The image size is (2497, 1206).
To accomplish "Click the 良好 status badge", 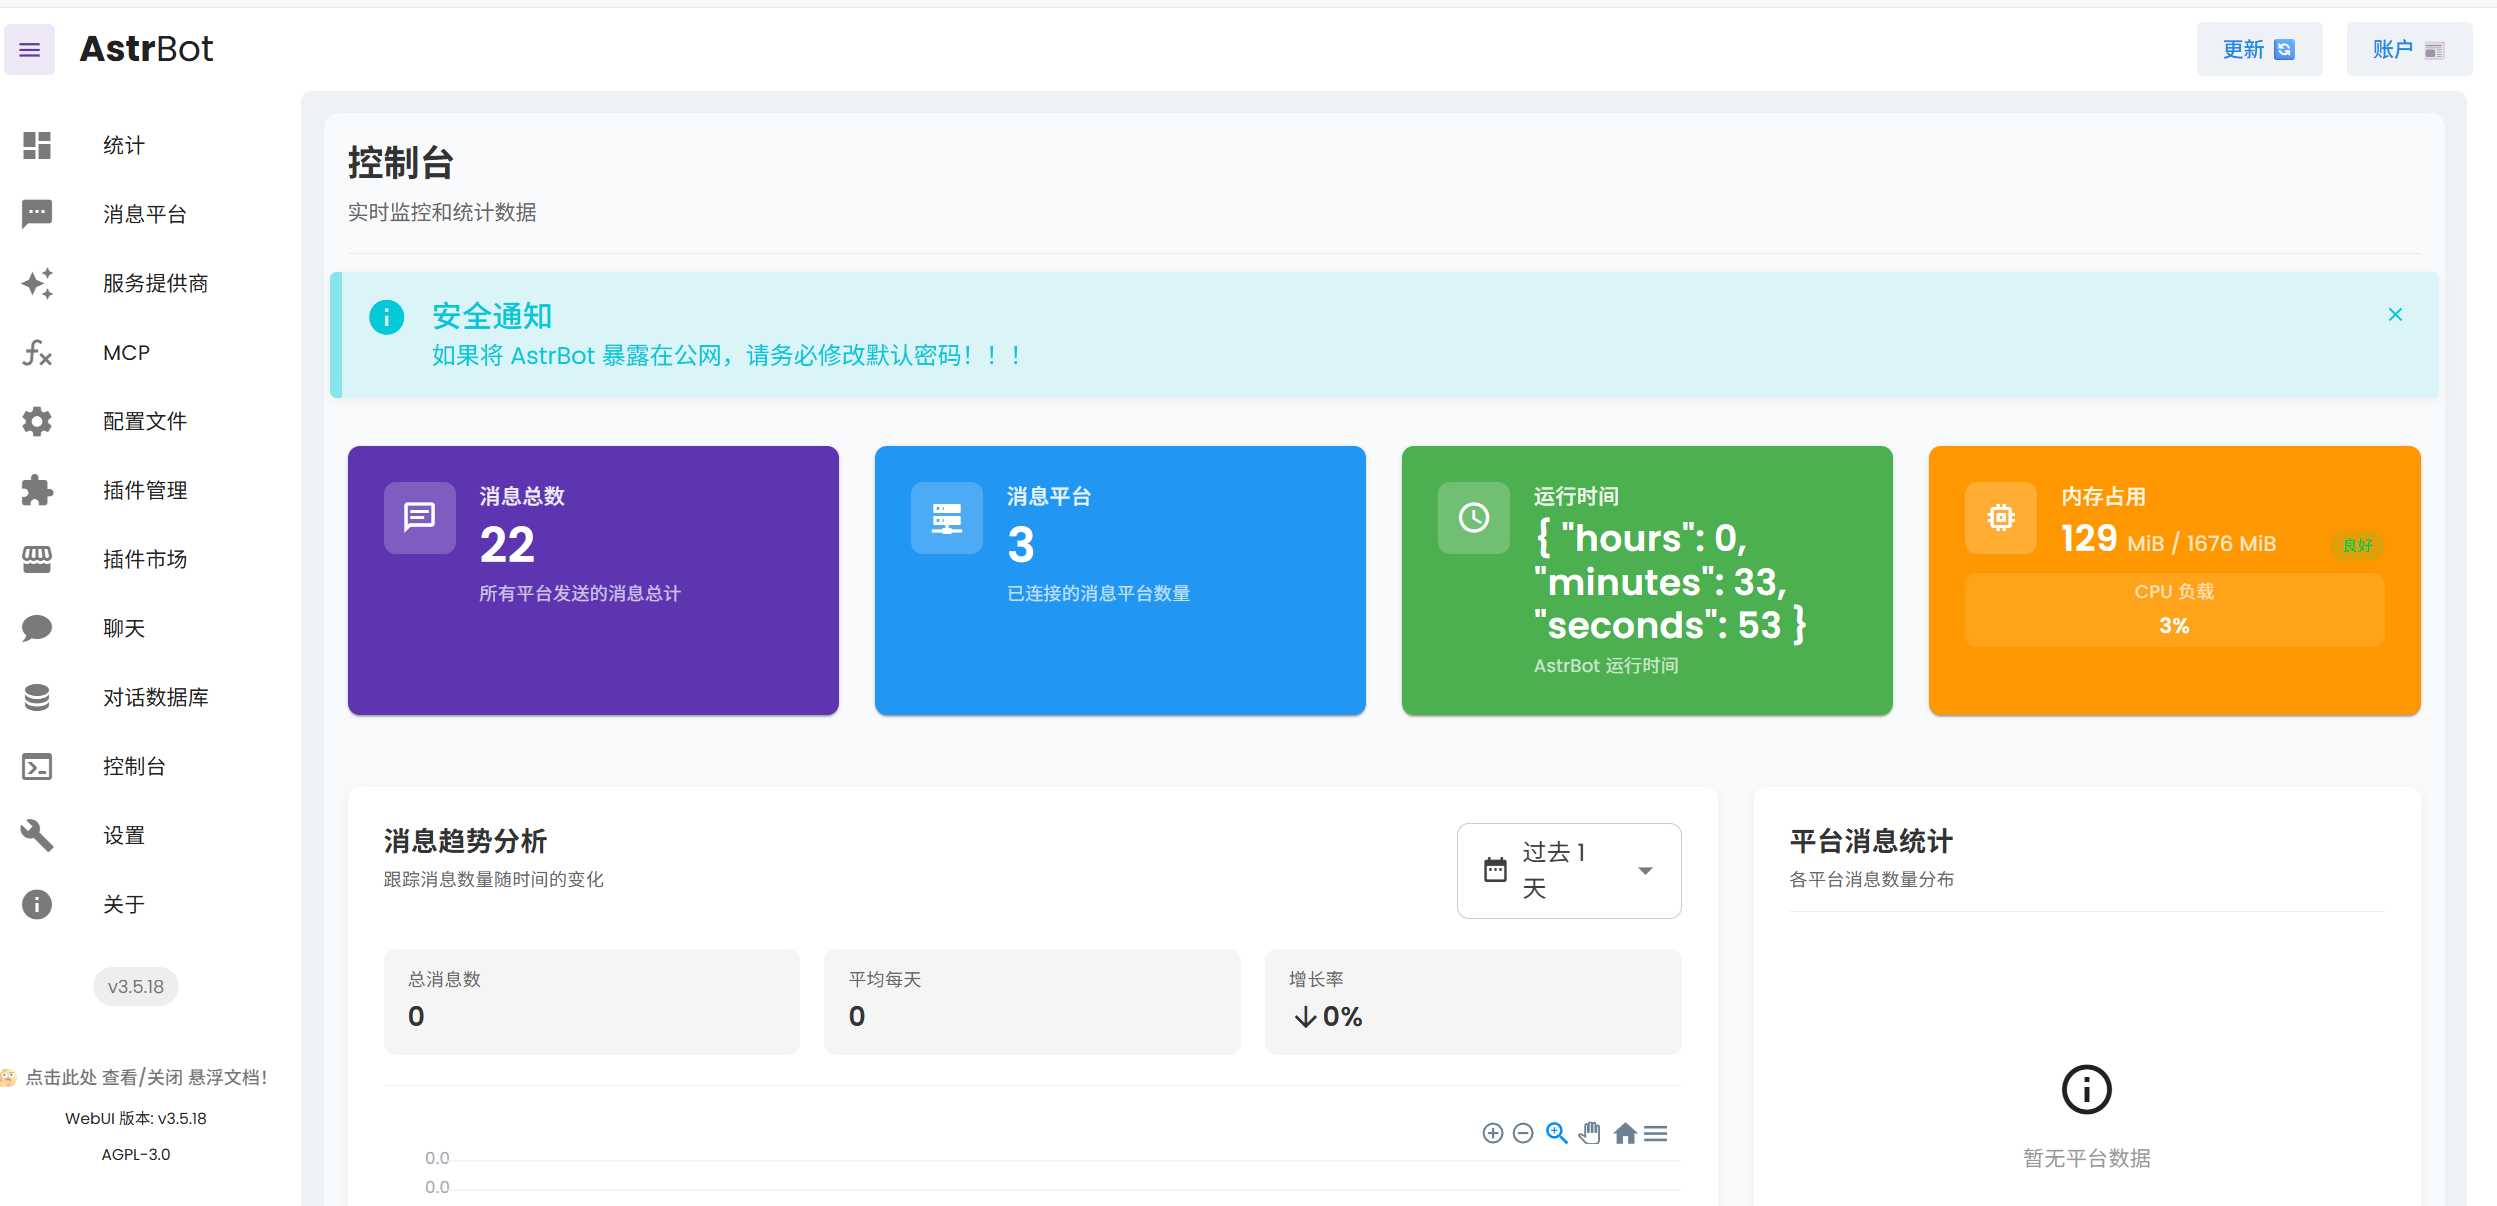I will click(x=2358, y=545).
